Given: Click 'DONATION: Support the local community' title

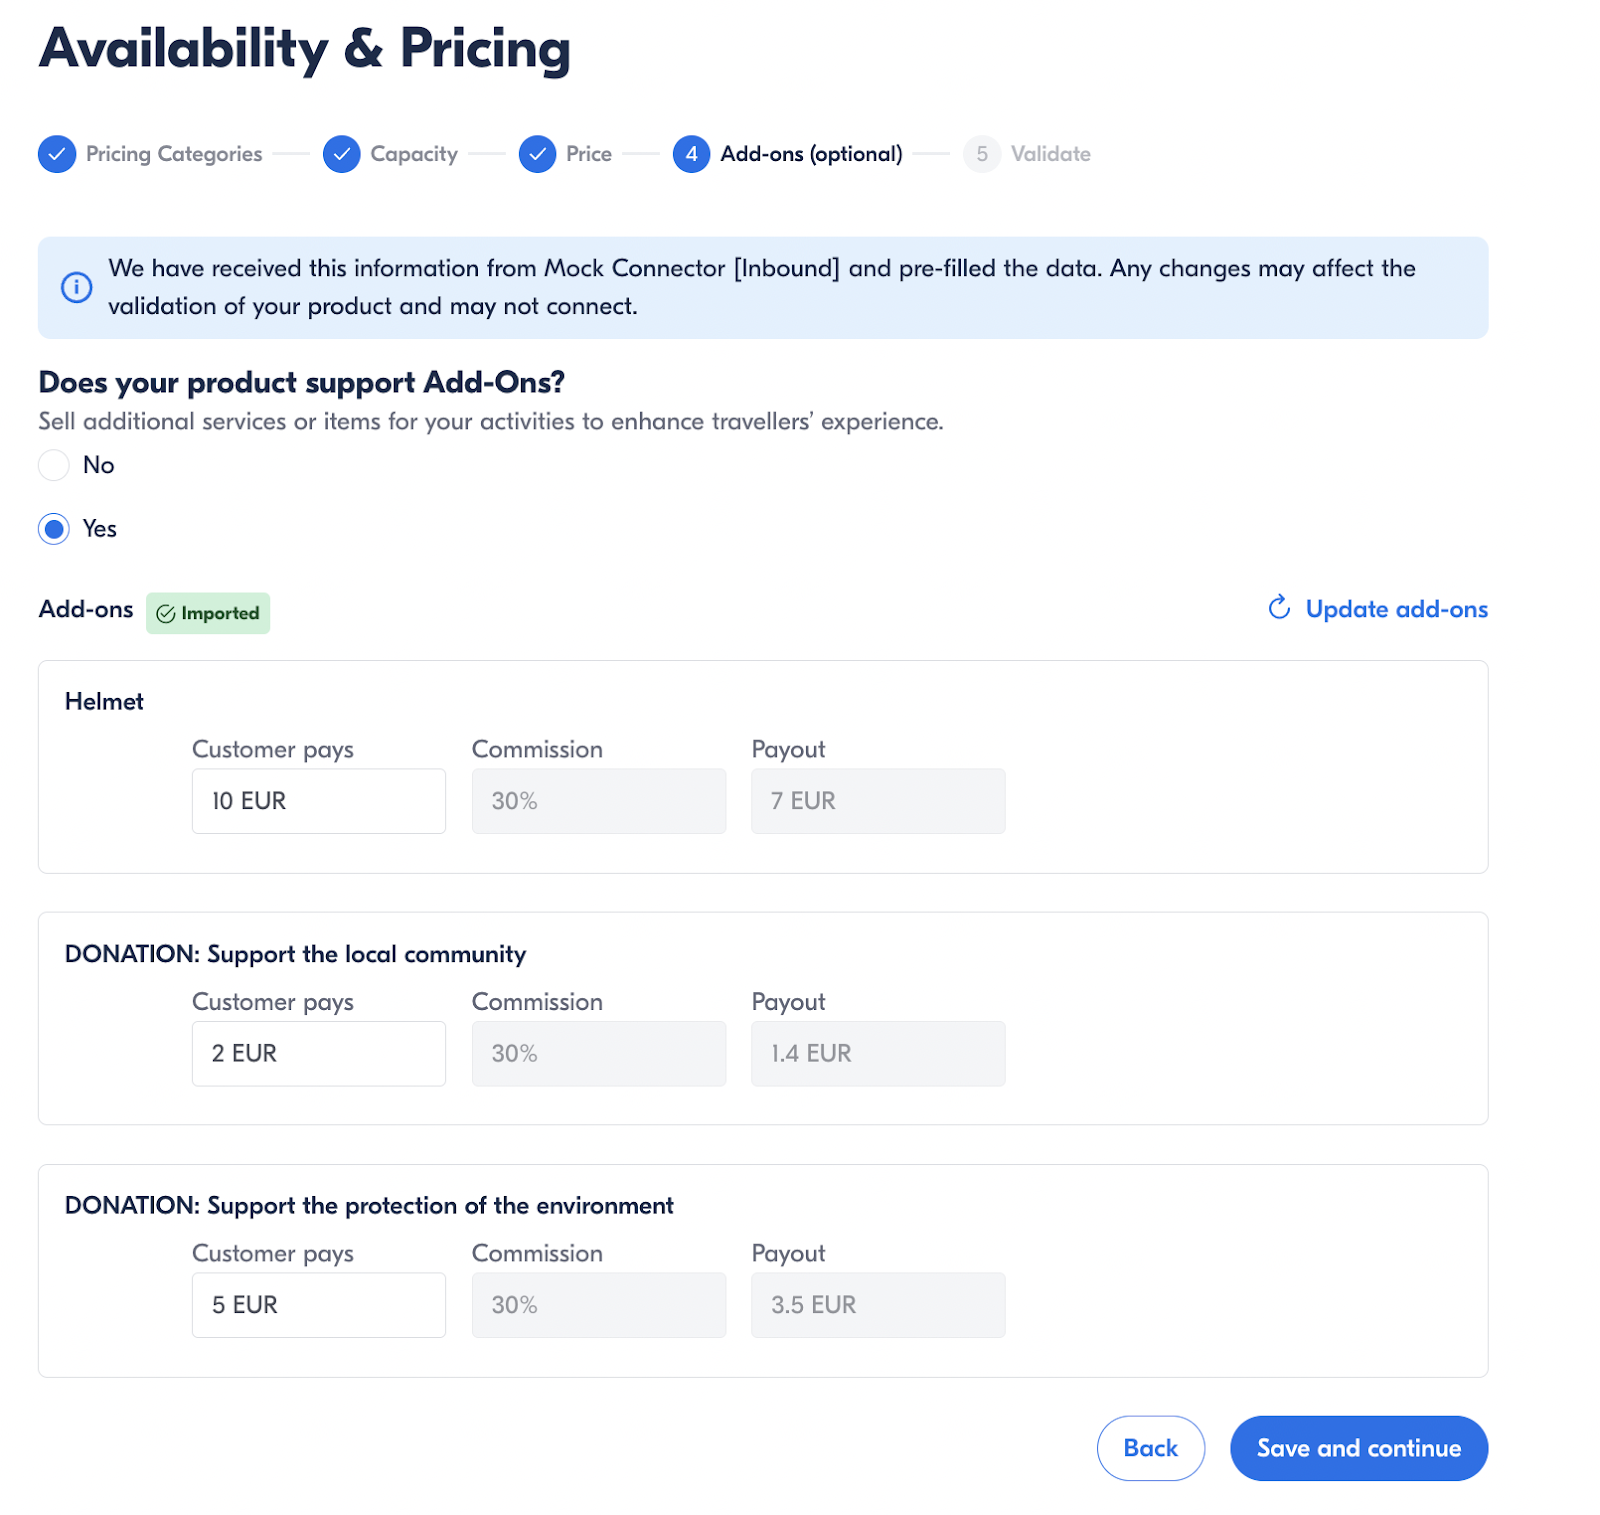Looking at the screenshot, I should (x=295, y=954).
